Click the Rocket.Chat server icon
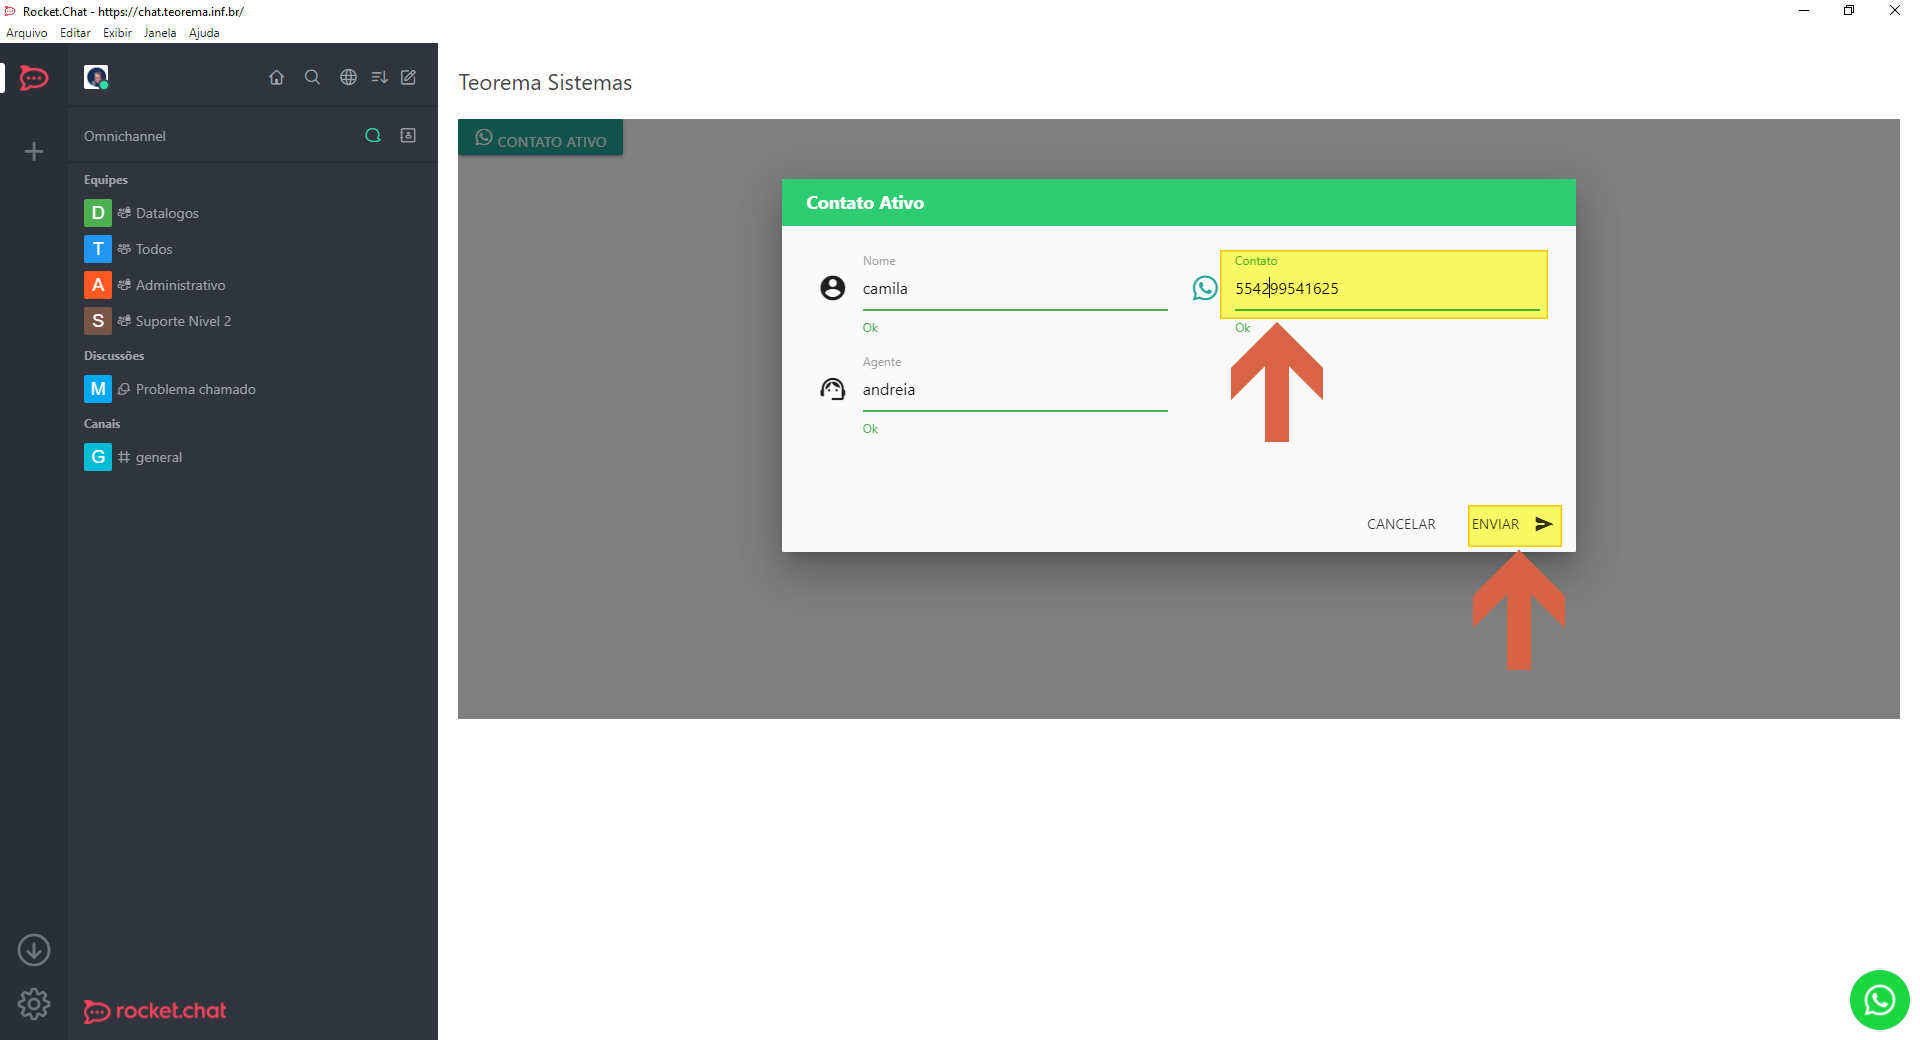The image size is (1920, 1040). [34, 77]
